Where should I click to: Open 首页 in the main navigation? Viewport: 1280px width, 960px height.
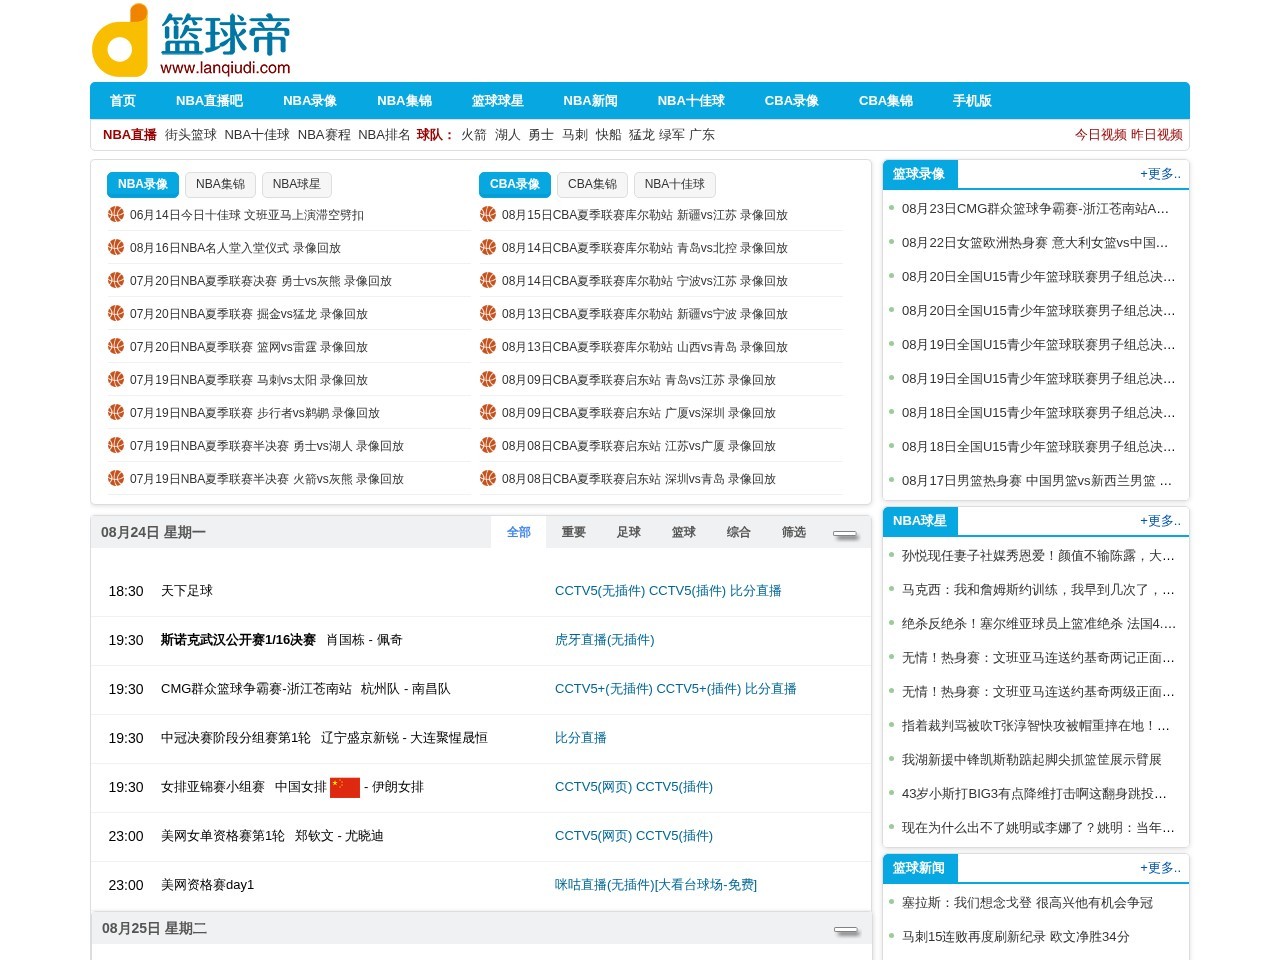point(122,101)
